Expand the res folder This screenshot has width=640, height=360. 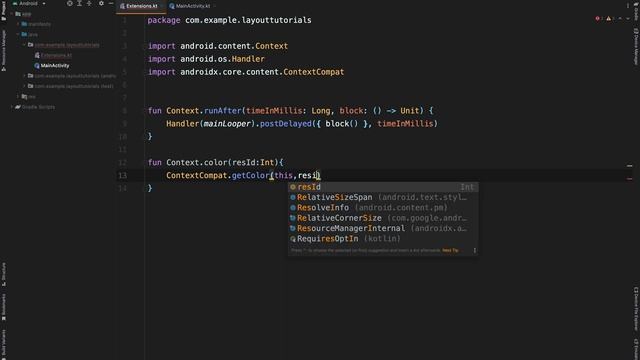[18, 97]
